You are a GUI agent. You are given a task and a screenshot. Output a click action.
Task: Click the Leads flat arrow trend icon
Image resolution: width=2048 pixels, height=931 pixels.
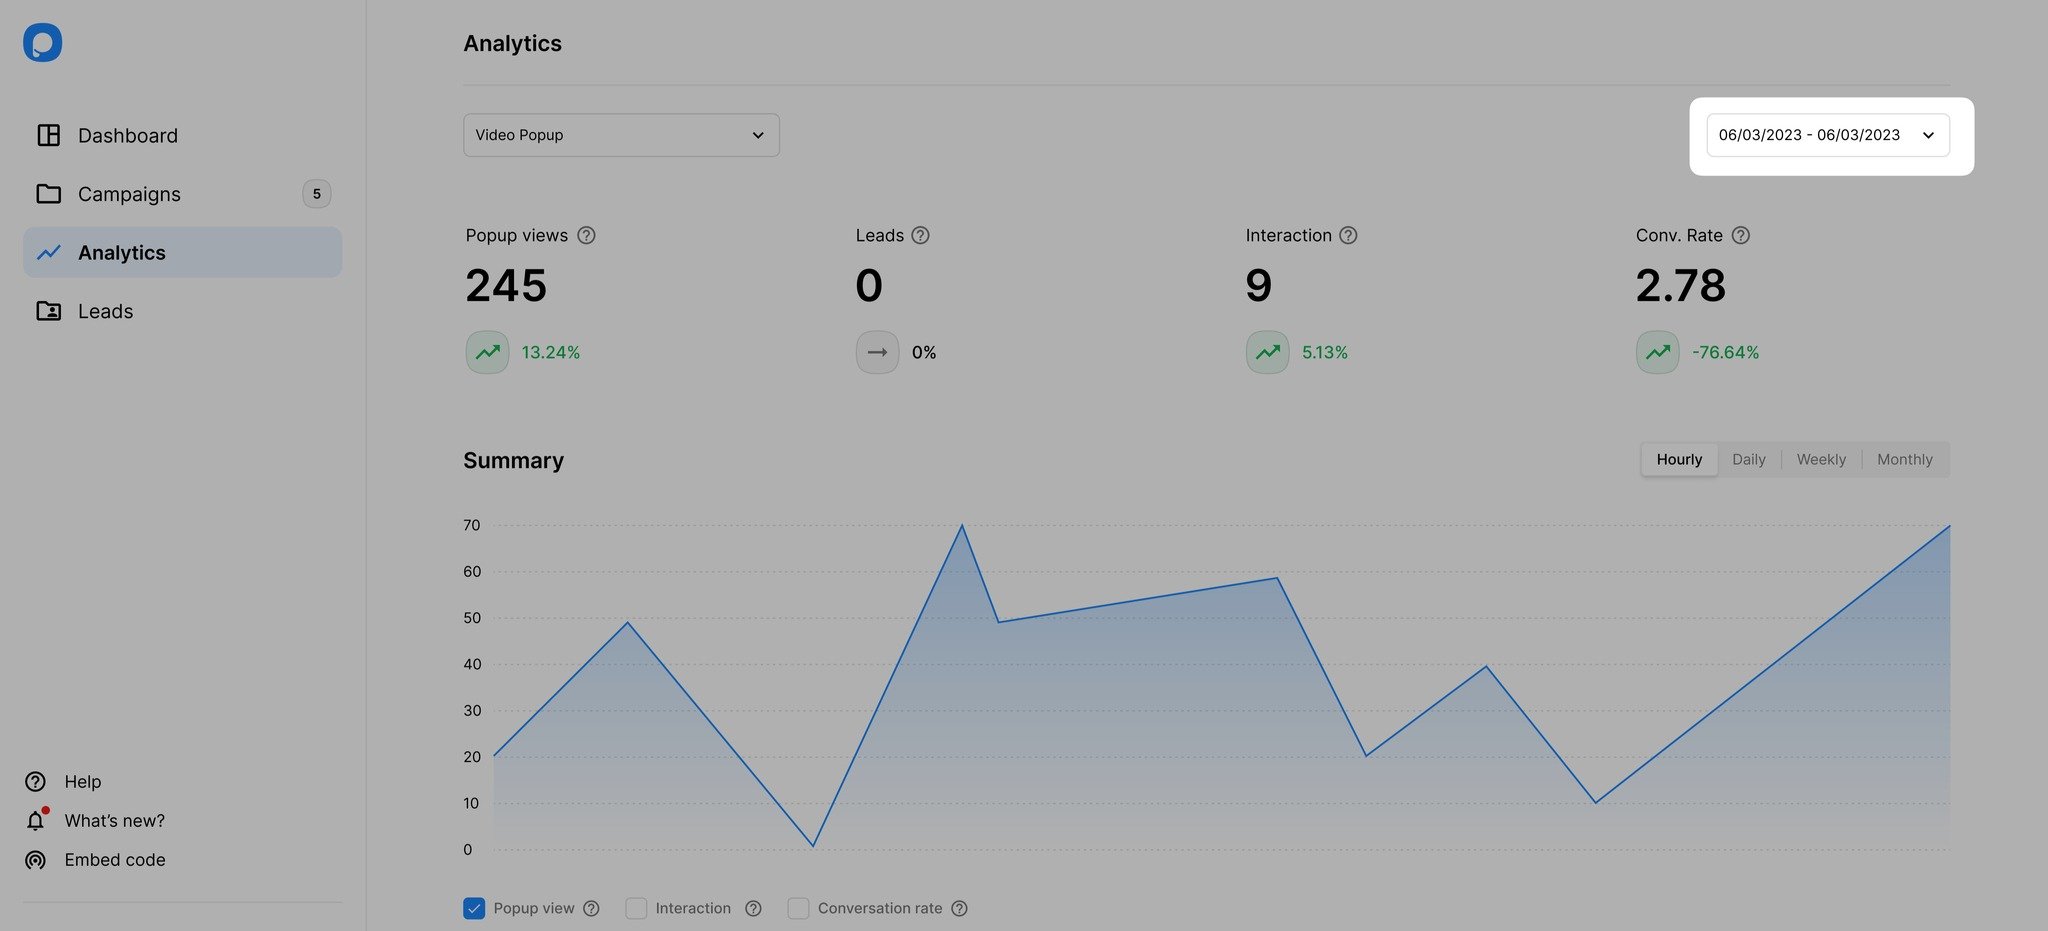[x=877, y=352]
